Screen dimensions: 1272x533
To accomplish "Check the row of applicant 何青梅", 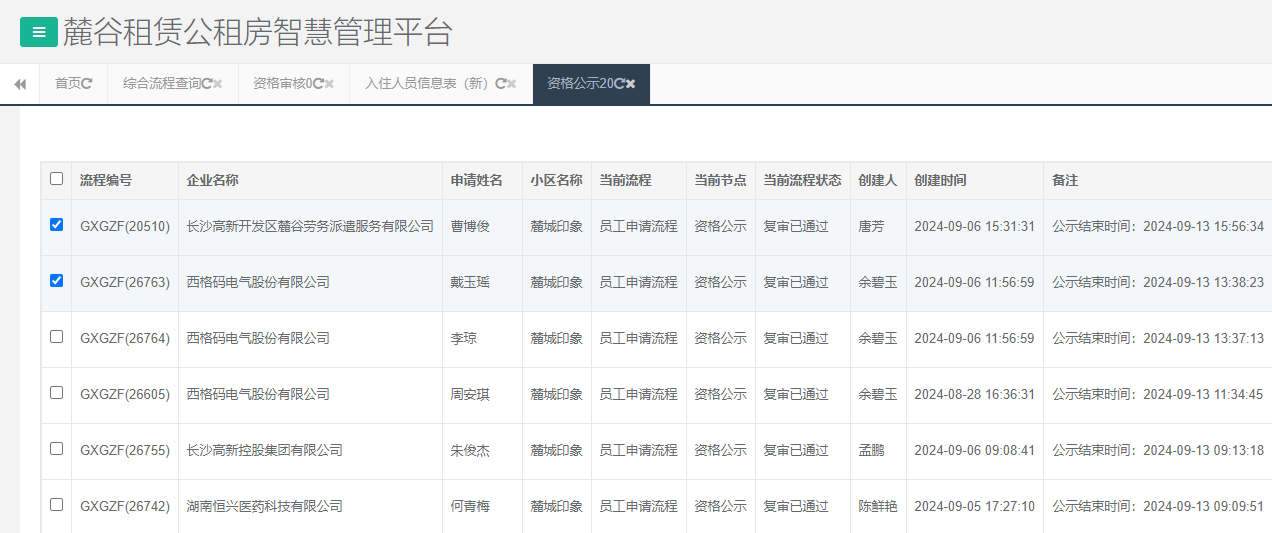I will 56,505.
